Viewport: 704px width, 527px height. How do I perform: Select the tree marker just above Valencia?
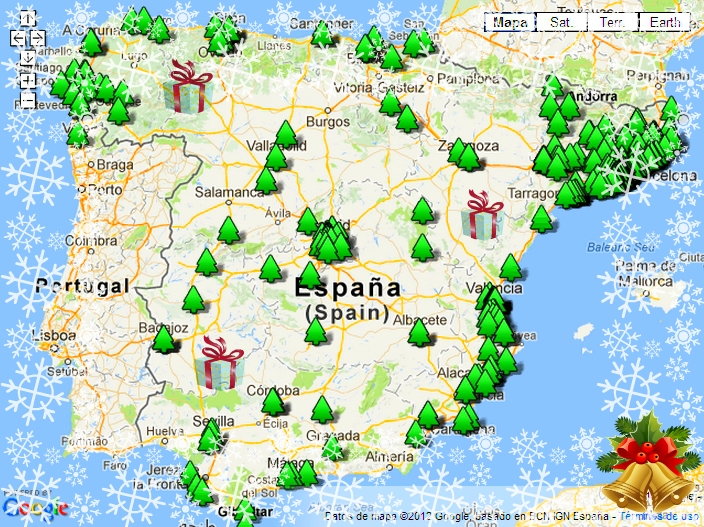pos(510,268)
